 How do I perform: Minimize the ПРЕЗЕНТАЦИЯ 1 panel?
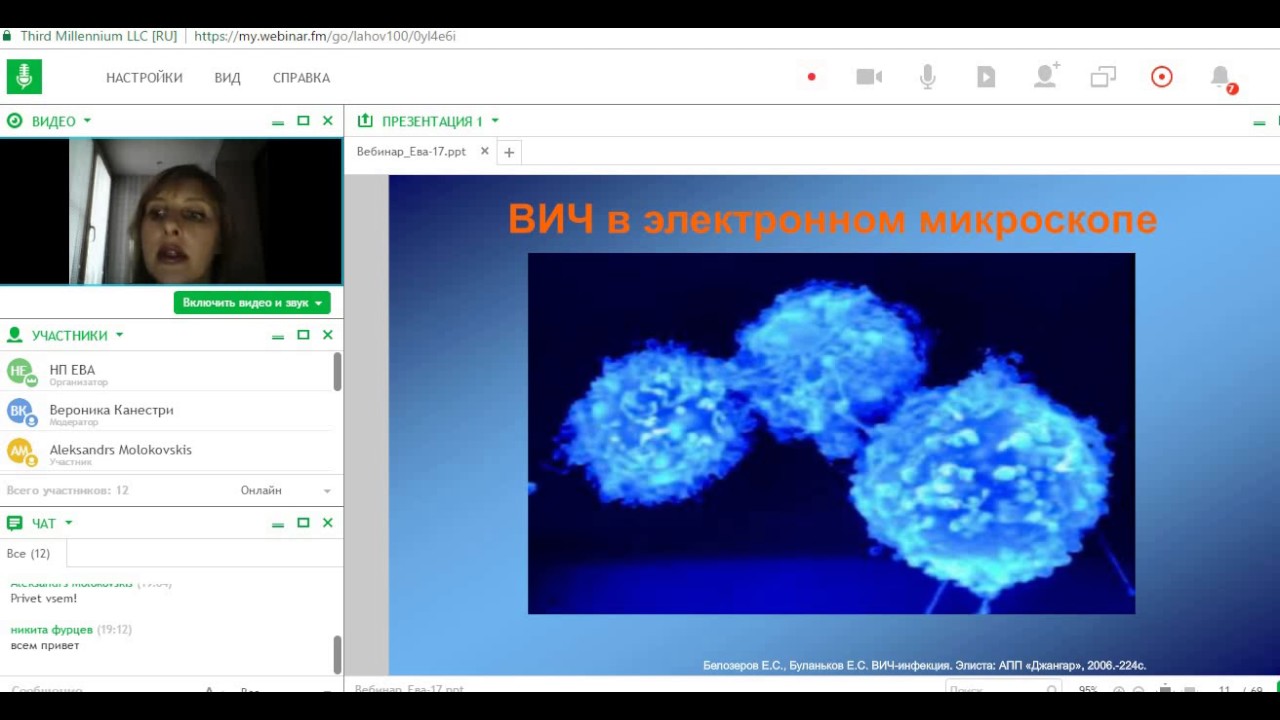(x=1259, y=122)
